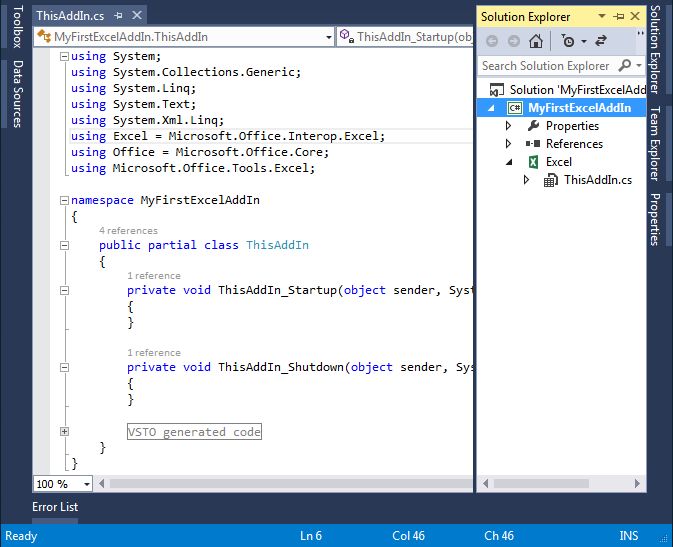Open the MyFirstExcelAddIn.ThisAddIn class dropdown
This screenshot has width=673, height=547.
329,37
